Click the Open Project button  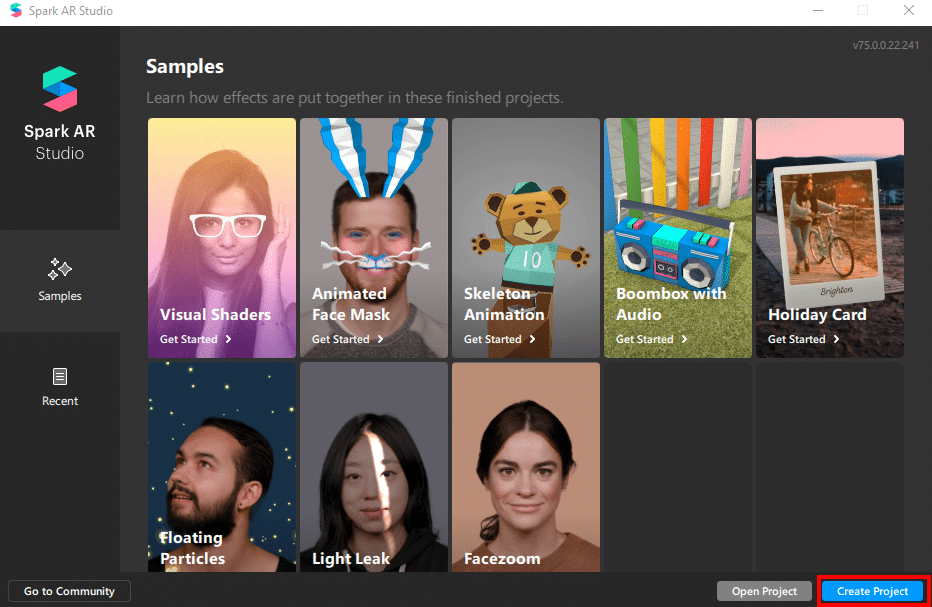764,591
